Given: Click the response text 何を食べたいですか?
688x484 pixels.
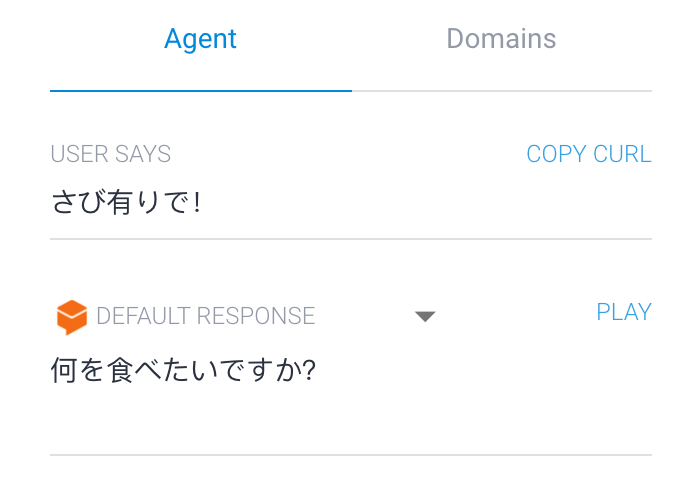Looking at the screenshot, I should point(183,370).
